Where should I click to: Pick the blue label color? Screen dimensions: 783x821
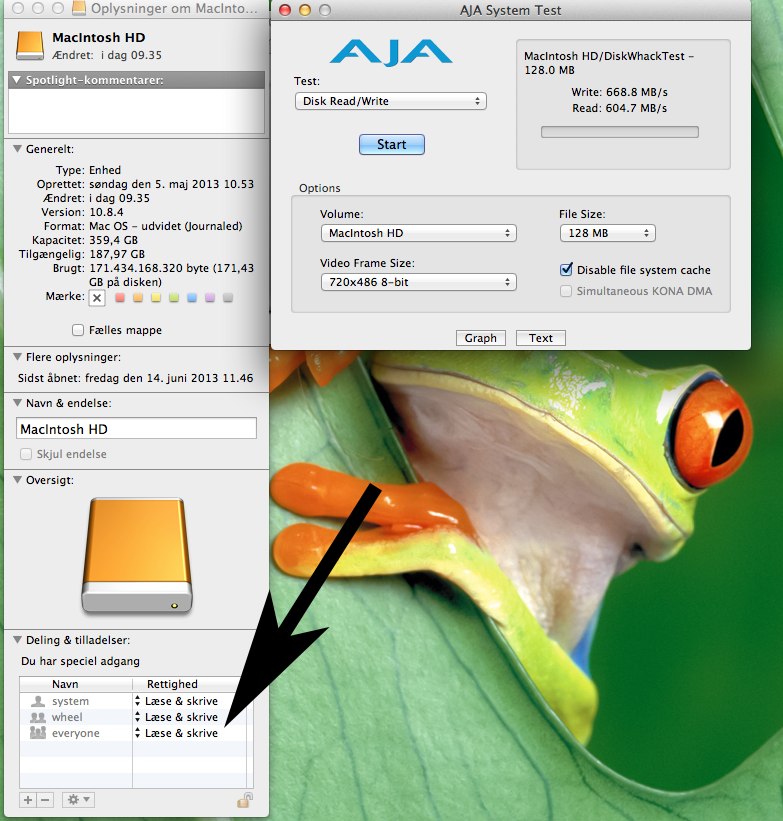tap(192, 298)
